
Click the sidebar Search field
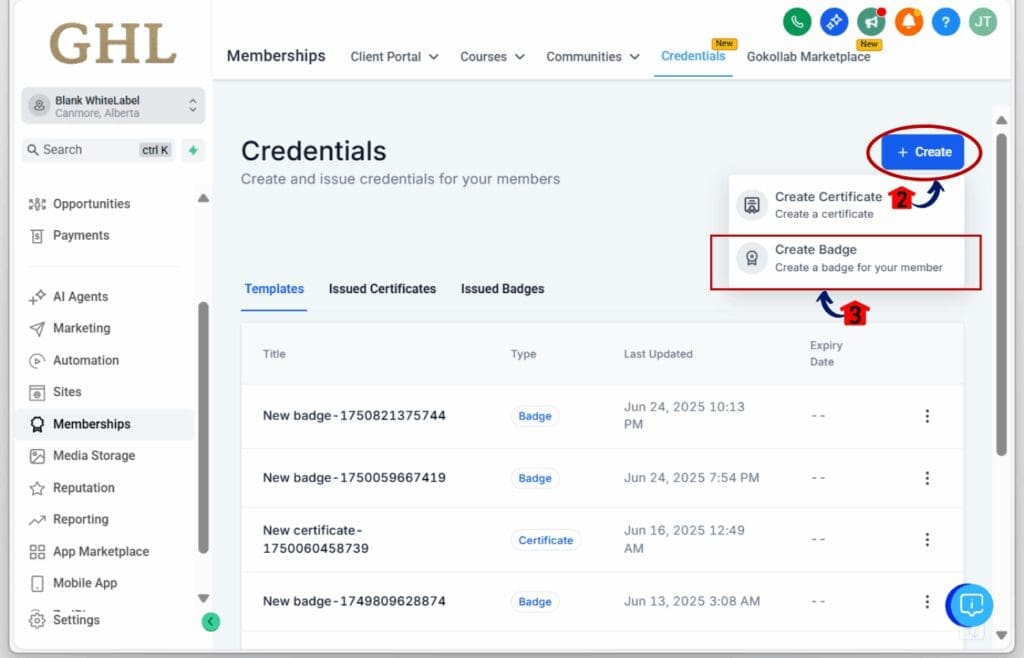[98, 150]
